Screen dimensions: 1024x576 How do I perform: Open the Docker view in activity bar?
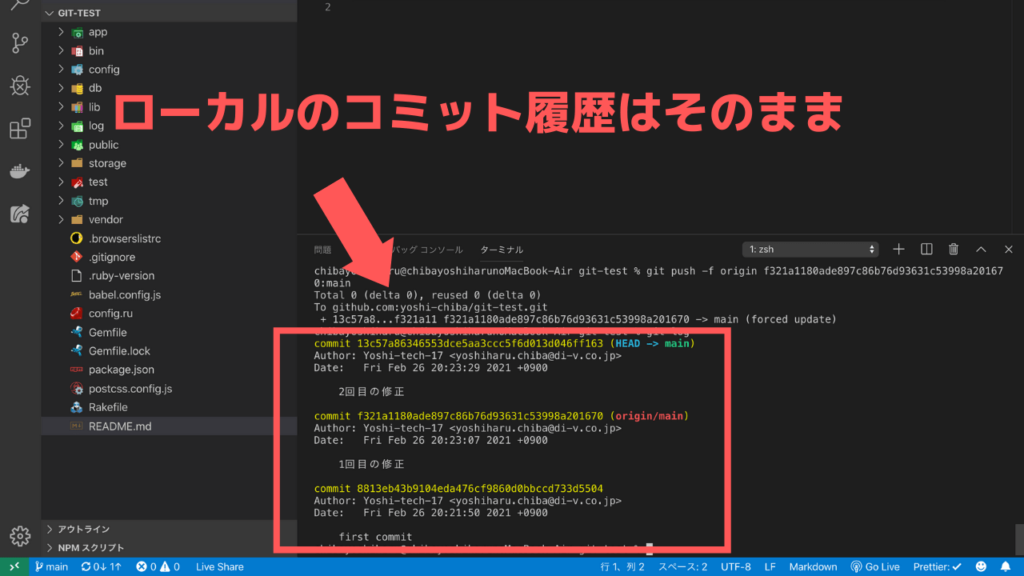[x=20, y=171]
